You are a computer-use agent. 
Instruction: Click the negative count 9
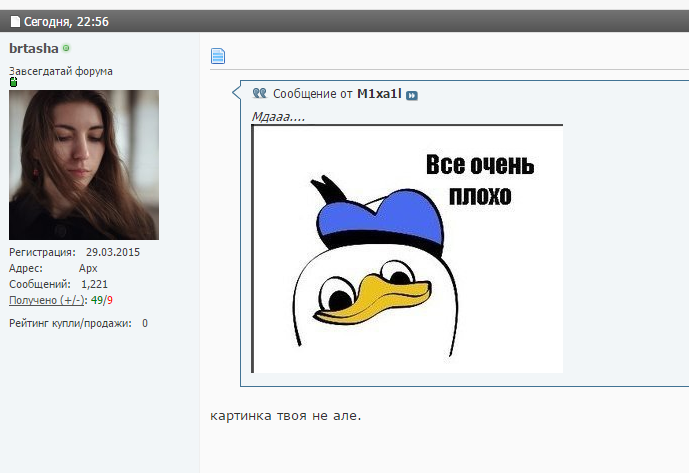point(110,300)
